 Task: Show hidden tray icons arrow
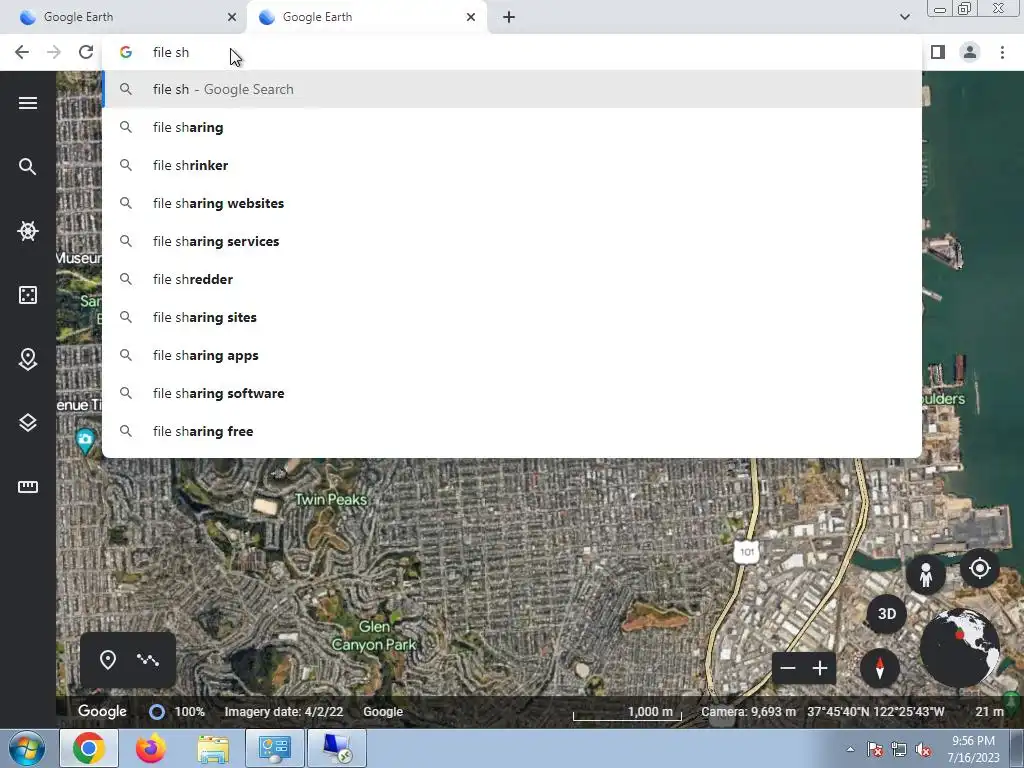pyautogui.click(x=850, y=749)
